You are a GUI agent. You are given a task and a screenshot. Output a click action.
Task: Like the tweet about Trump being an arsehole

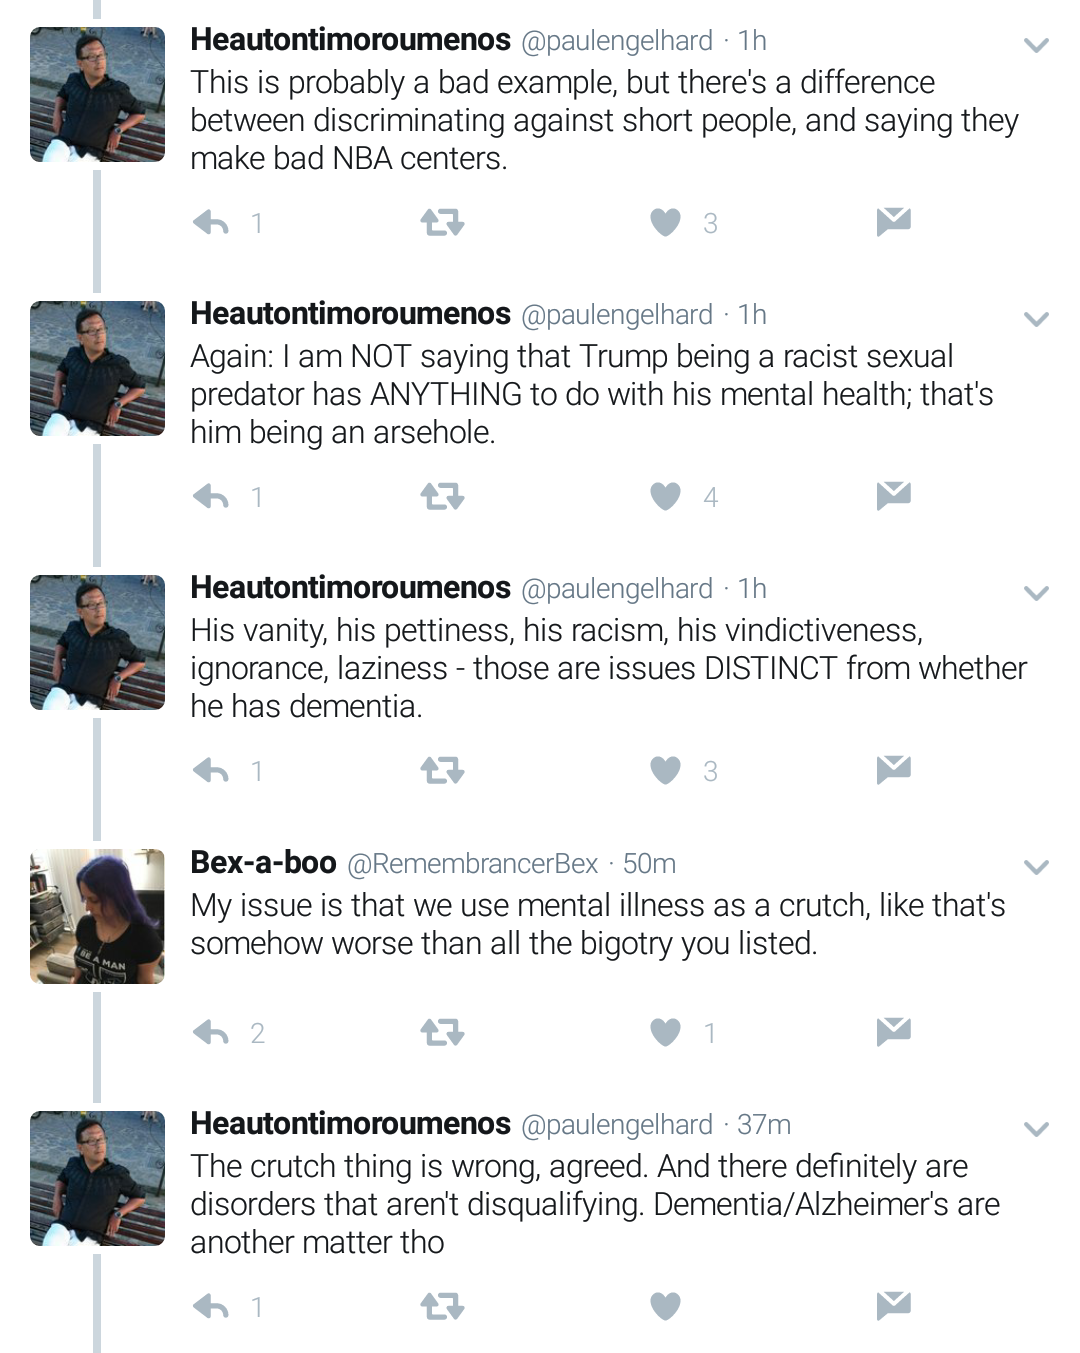[665, 496]
